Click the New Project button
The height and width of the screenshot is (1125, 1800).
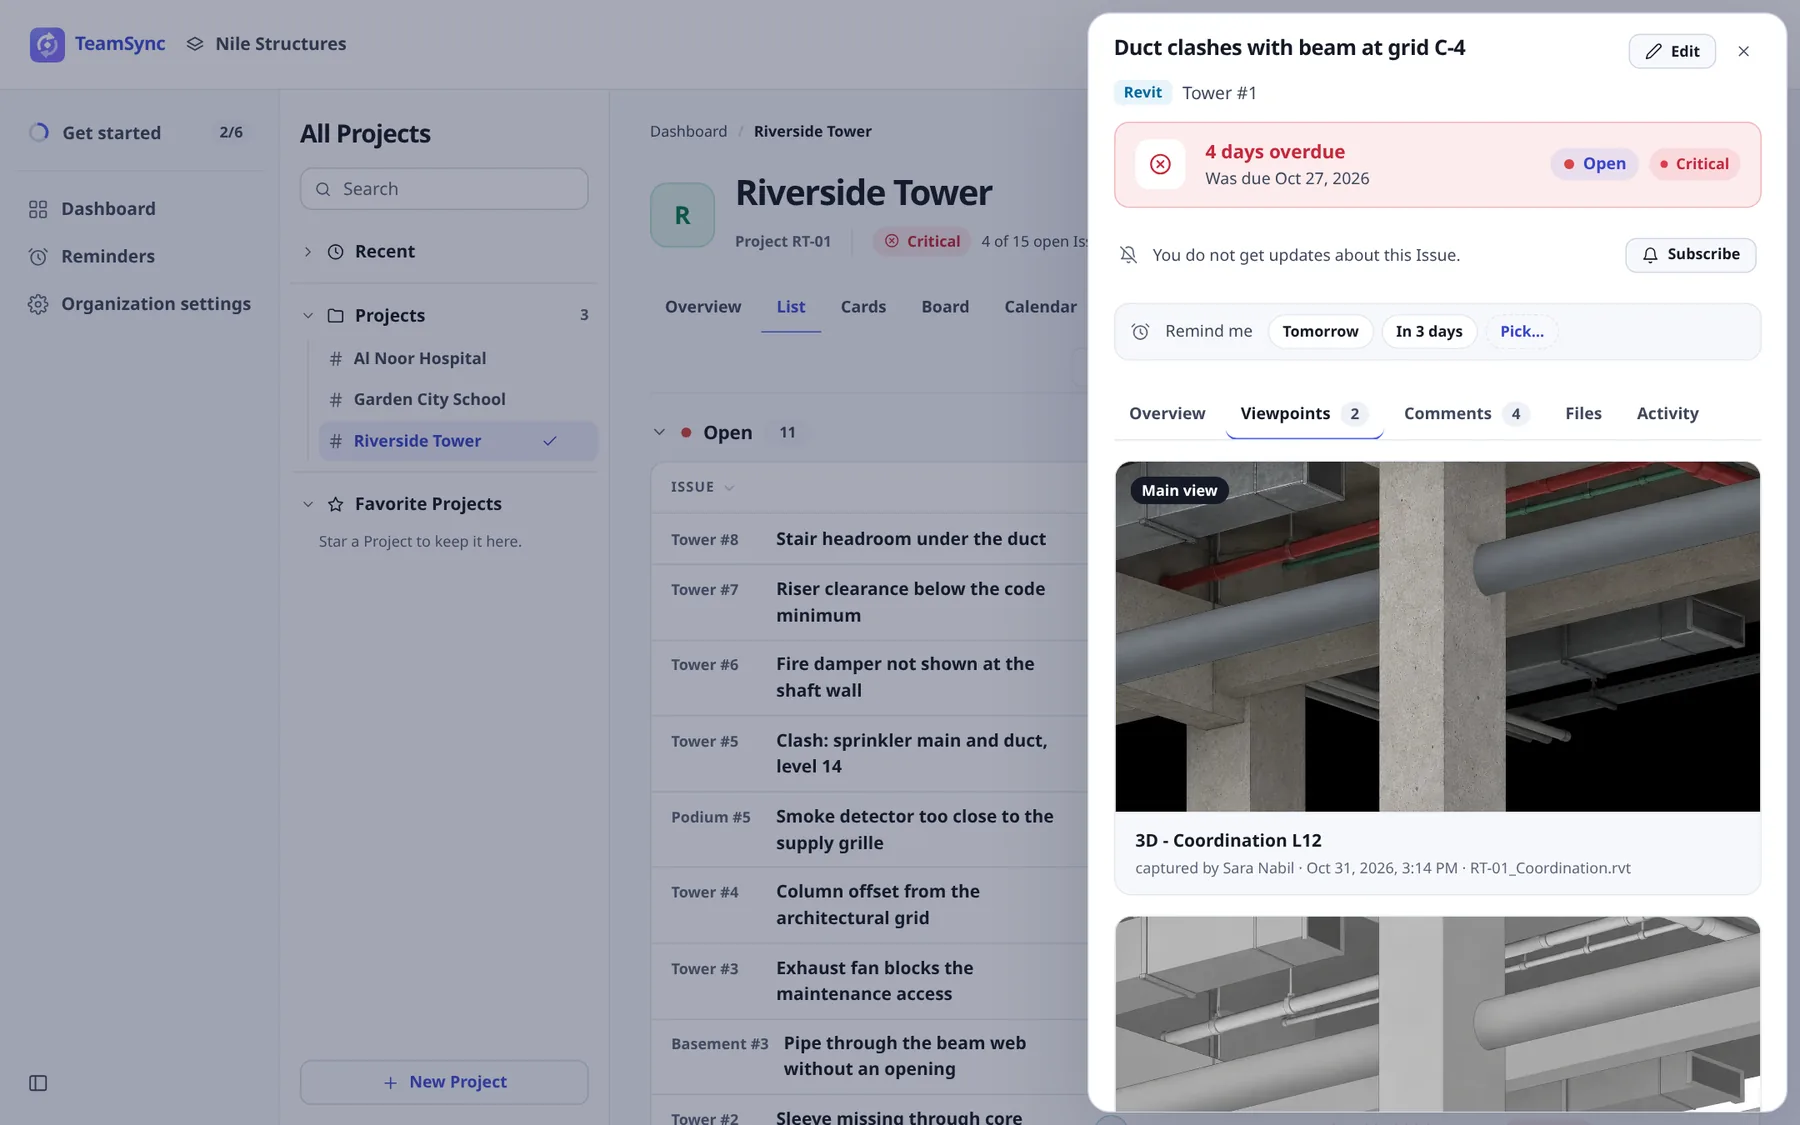click(444, 1082)
